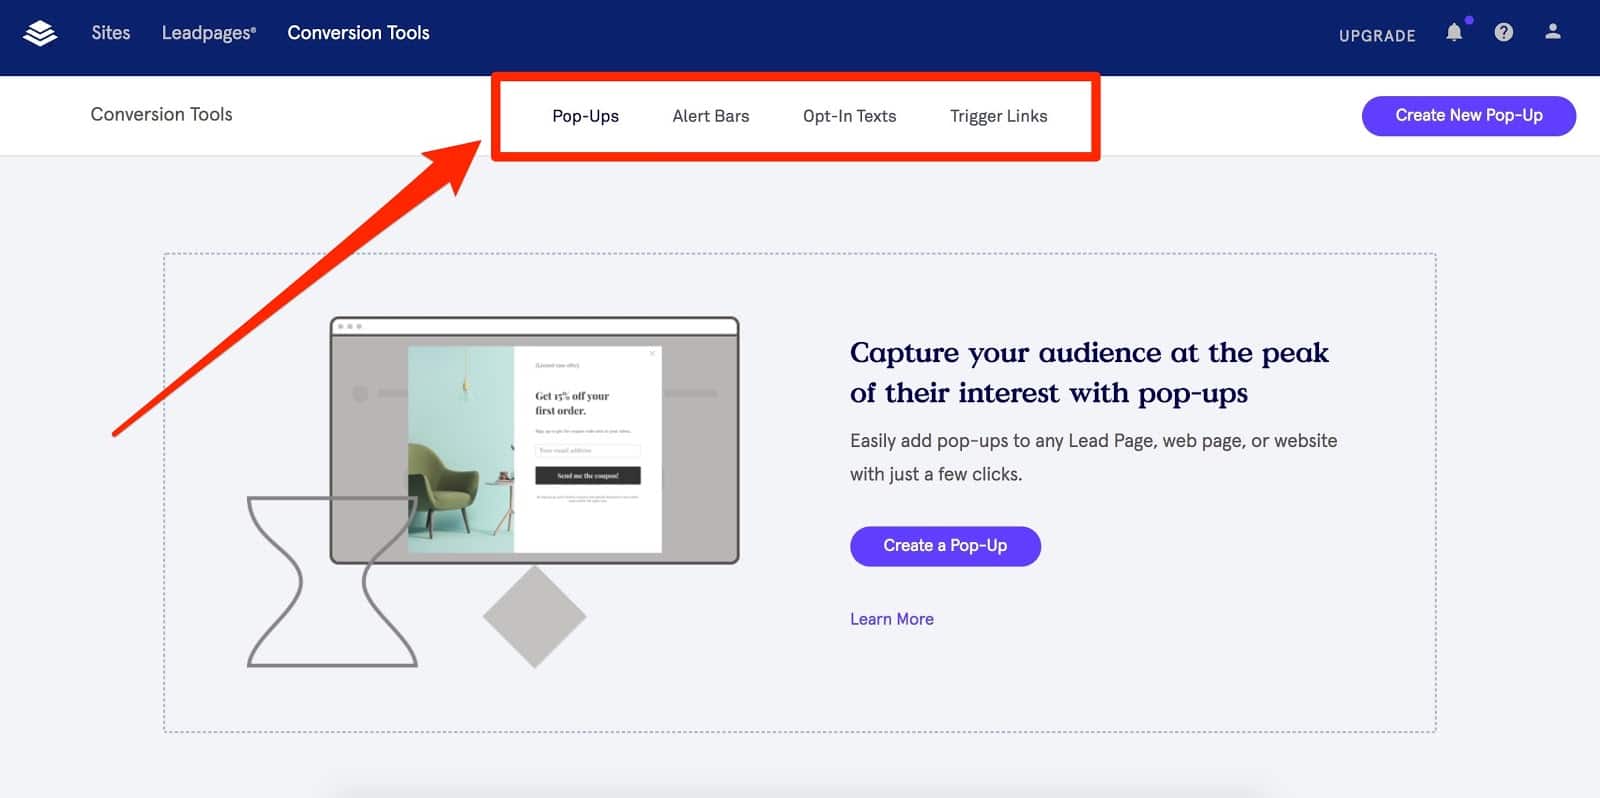Screen dimensions: 1600x798
Task: Click the gray diamond shape graphic
Action: [535, 617]
